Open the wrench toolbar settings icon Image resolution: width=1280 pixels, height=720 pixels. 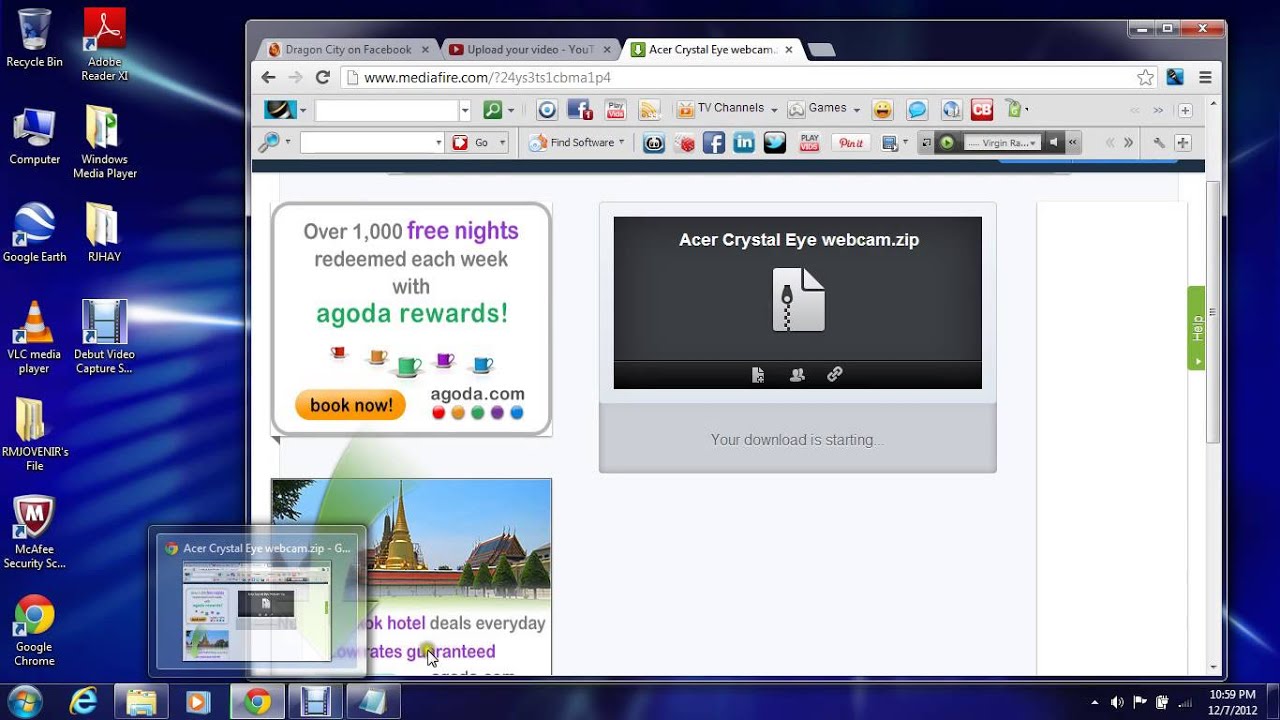click(1159, 143)
